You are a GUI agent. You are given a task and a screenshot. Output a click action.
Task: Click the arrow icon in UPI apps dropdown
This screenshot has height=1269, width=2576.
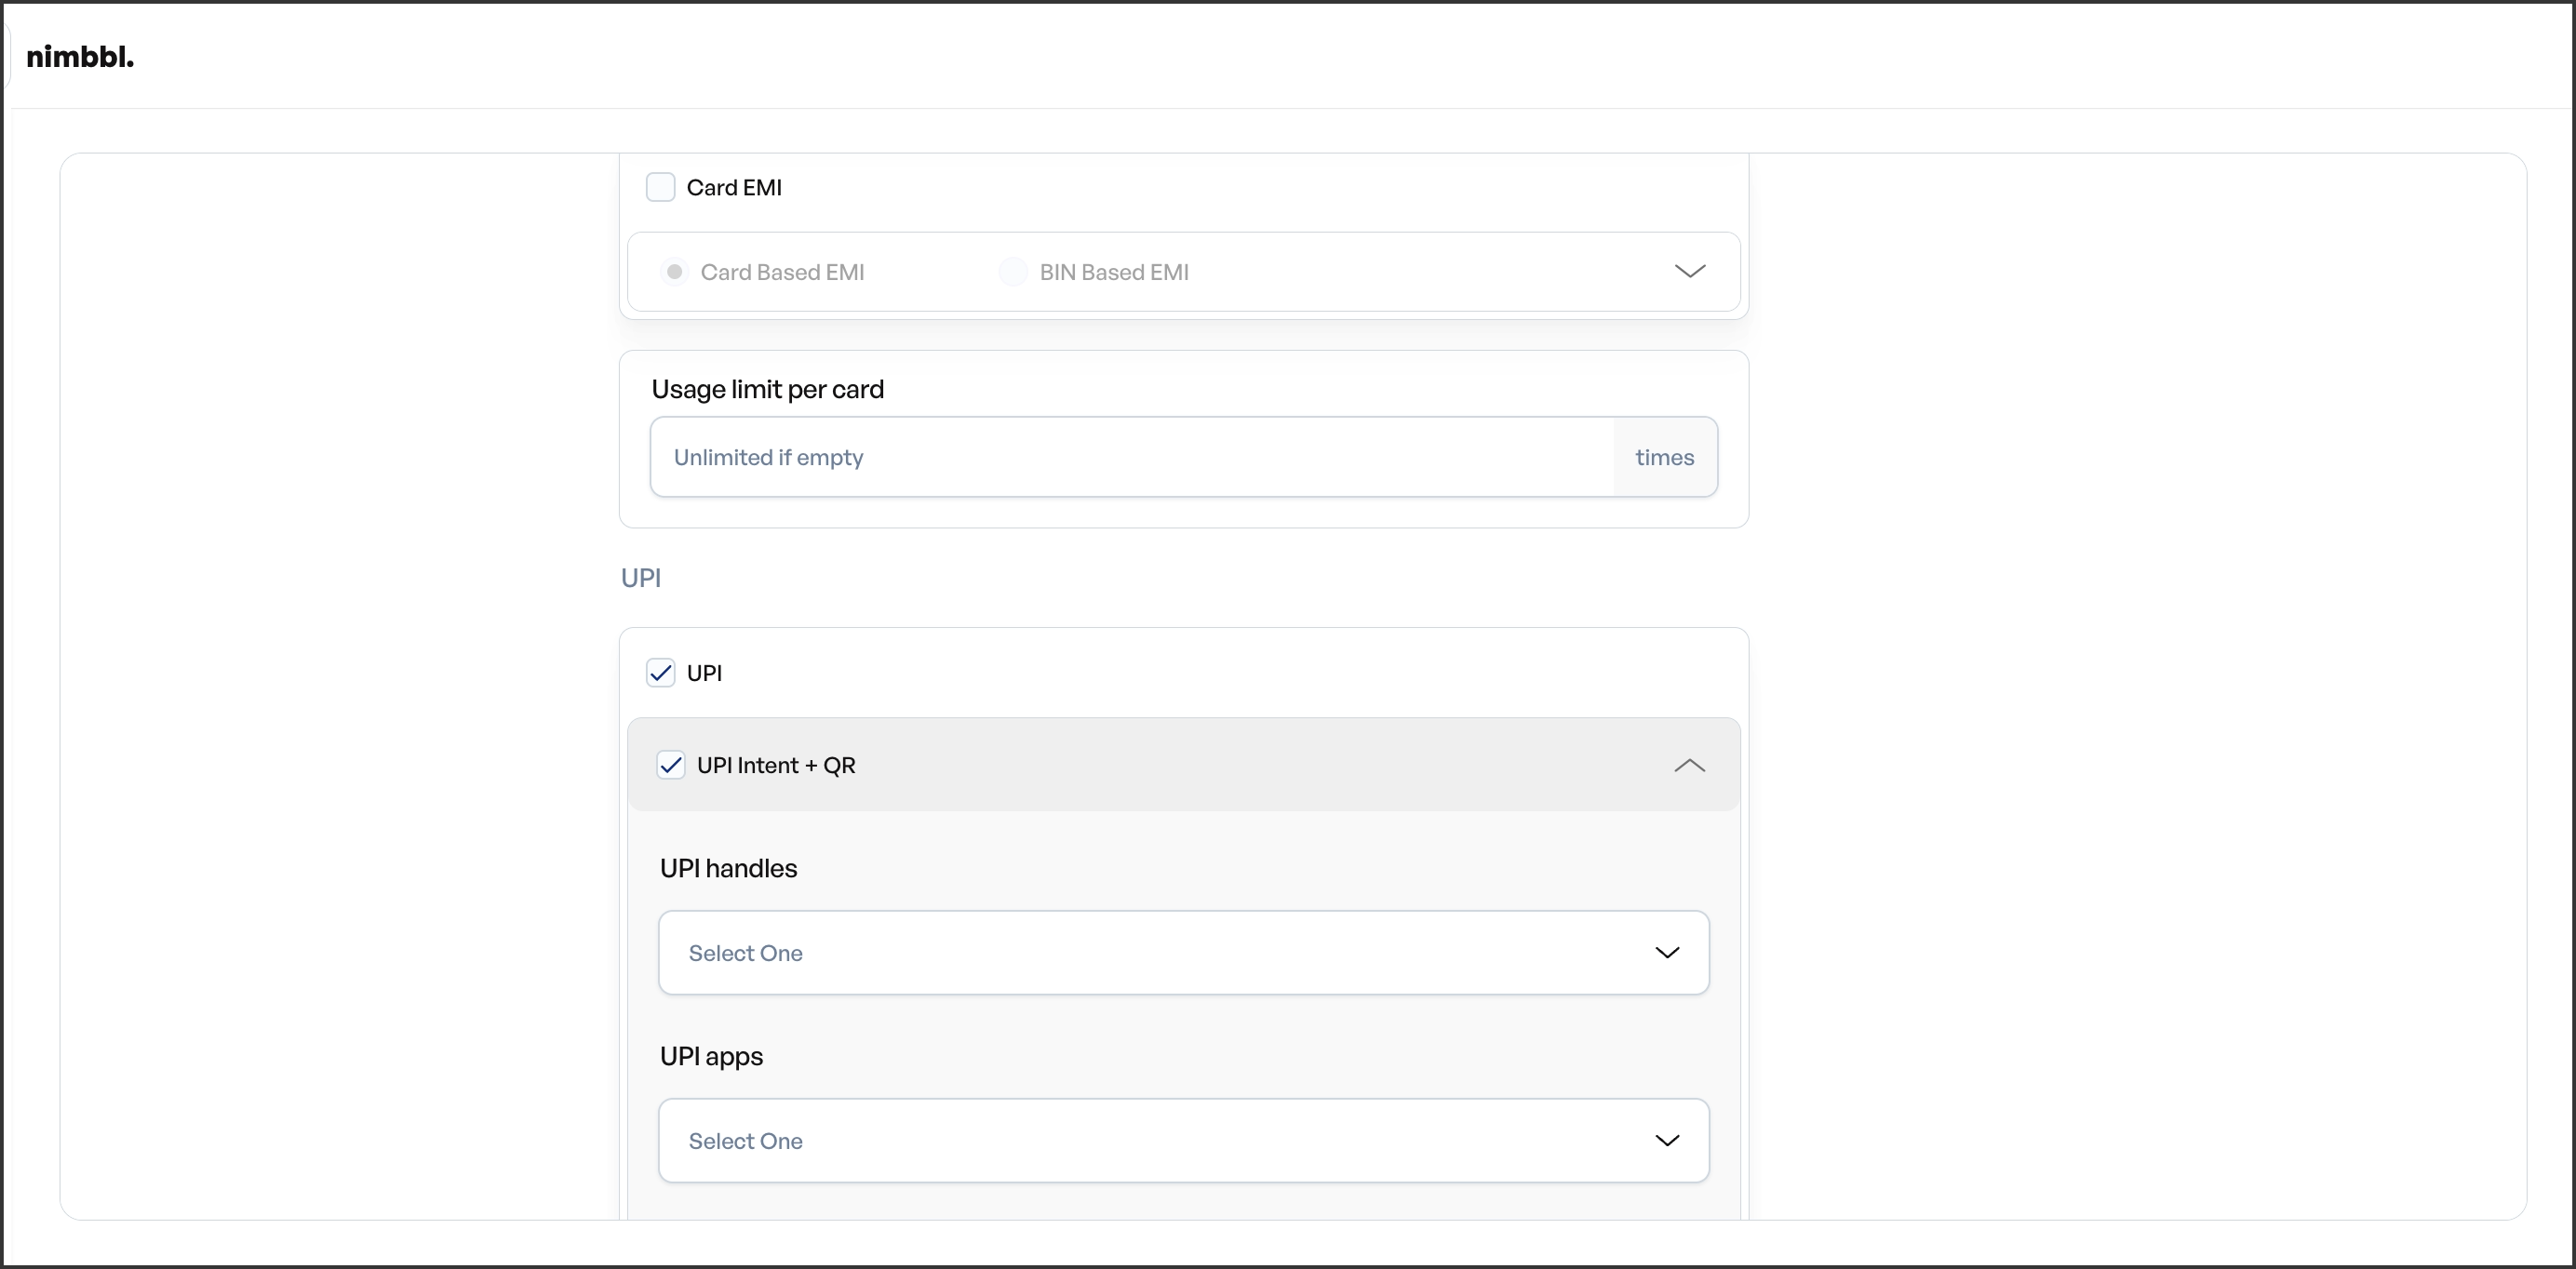point(1667,1140)
